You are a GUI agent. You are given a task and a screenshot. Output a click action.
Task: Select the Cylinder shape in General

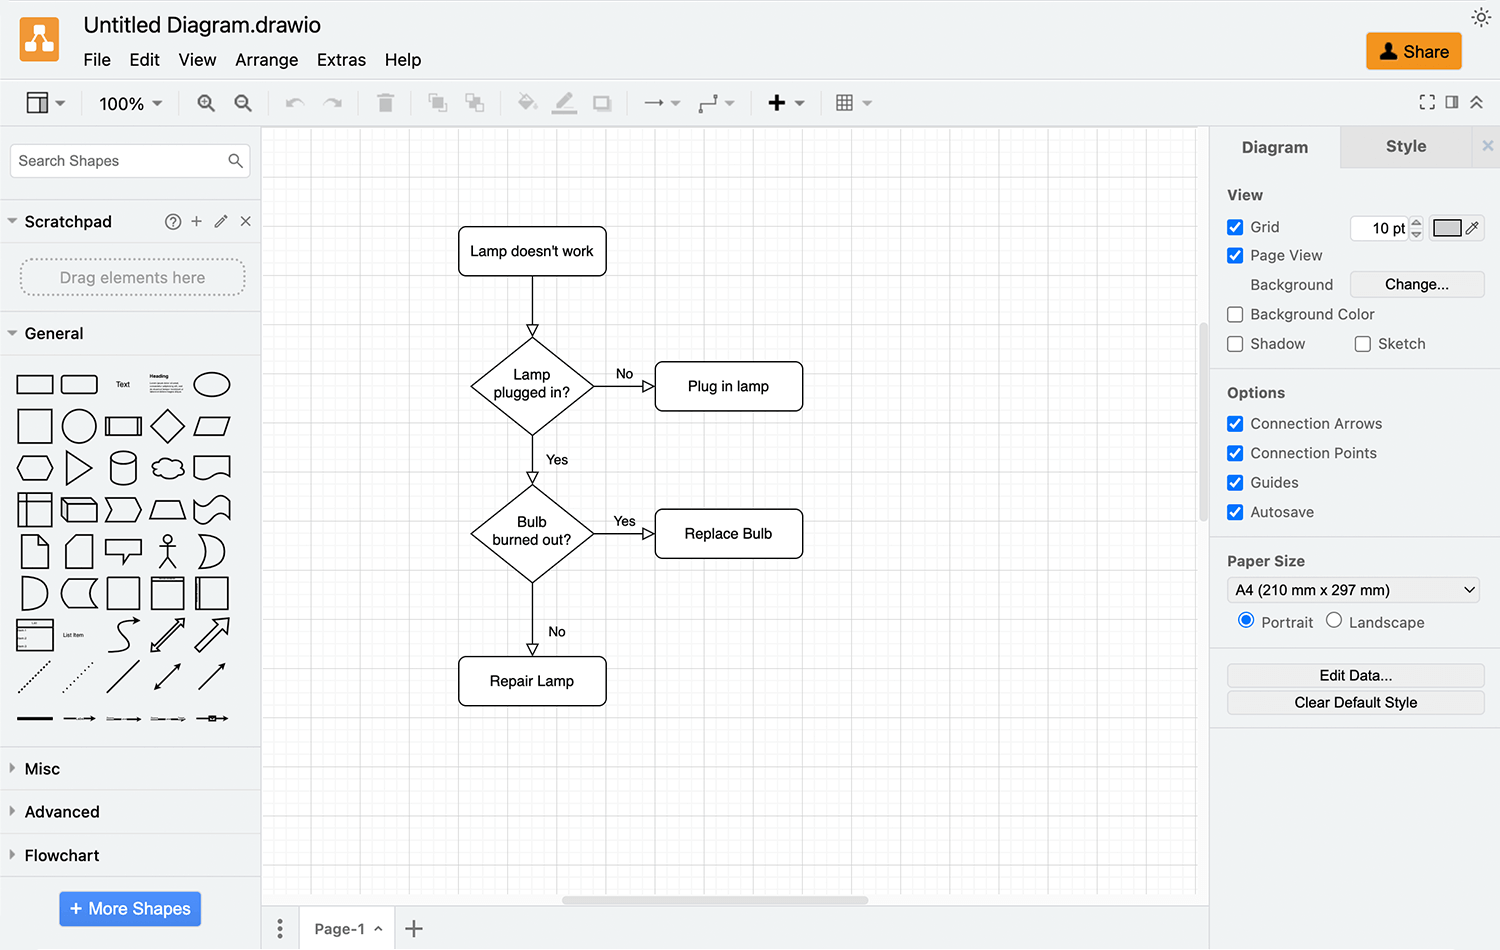[123, 468]
